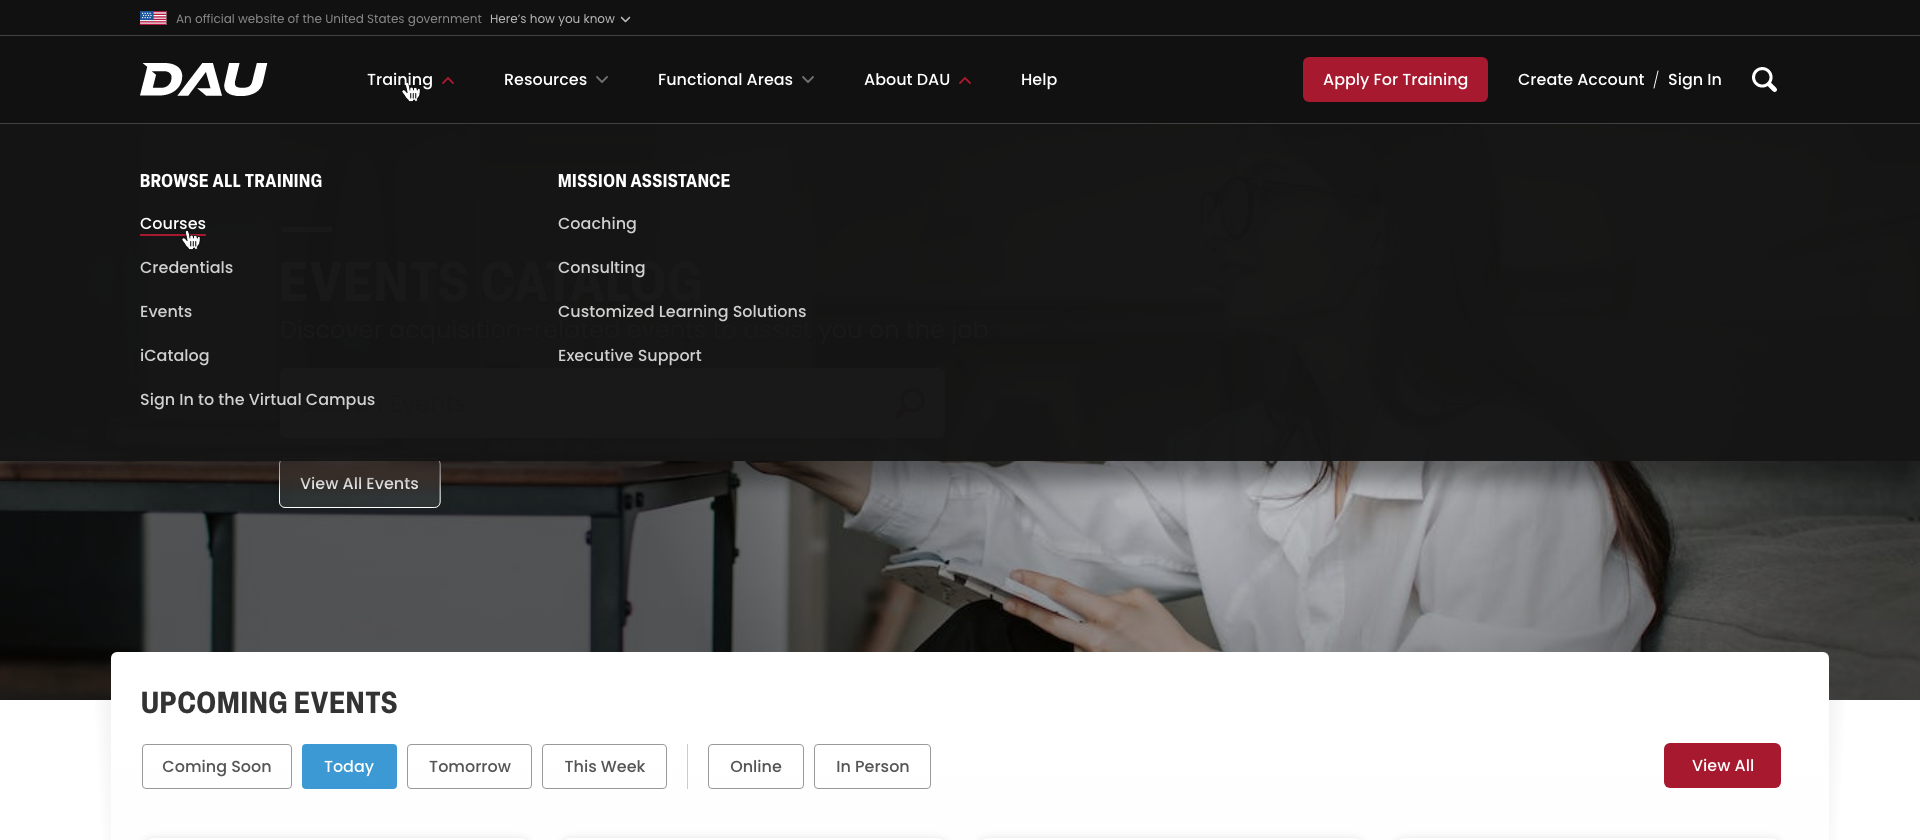Open the Consulting link
This screenshot has width=1920, height=840.
click(x=601, y=267)
